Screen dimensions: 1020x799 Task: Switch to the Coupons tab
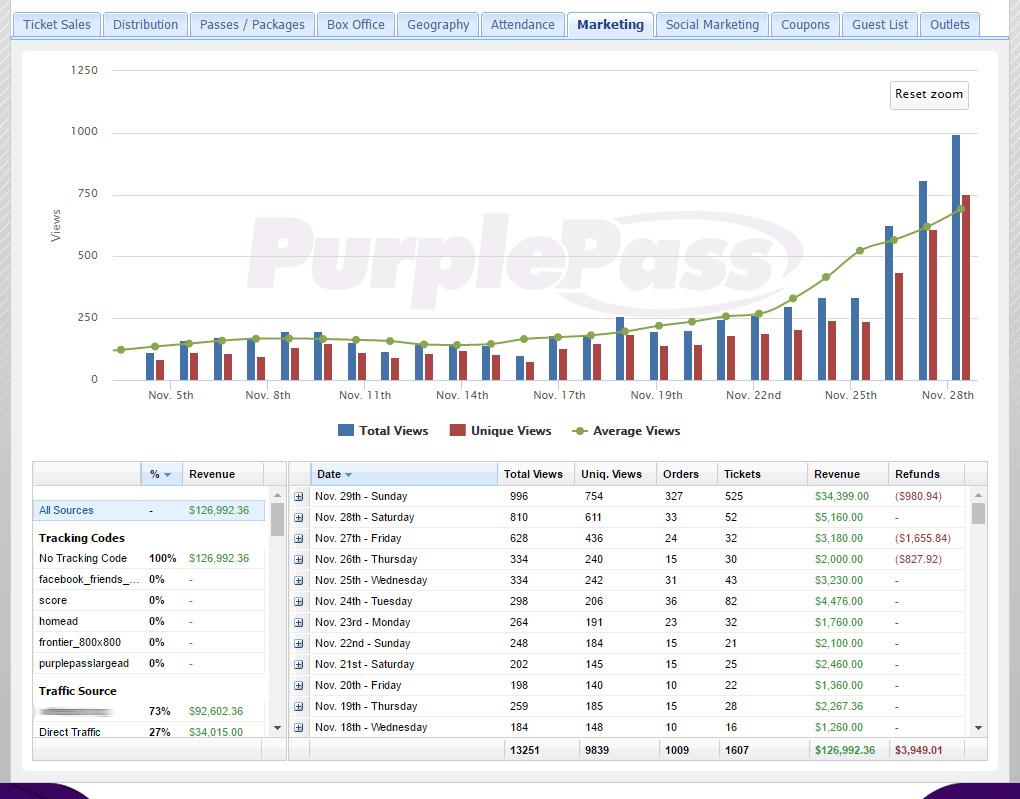[x=805, y=25]
